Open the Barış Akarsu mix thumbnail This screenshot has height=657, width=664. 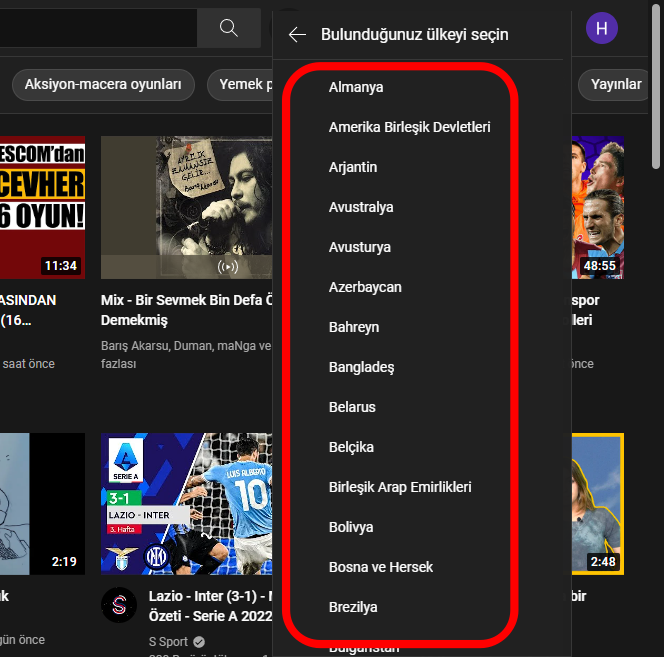coord(186,207)
